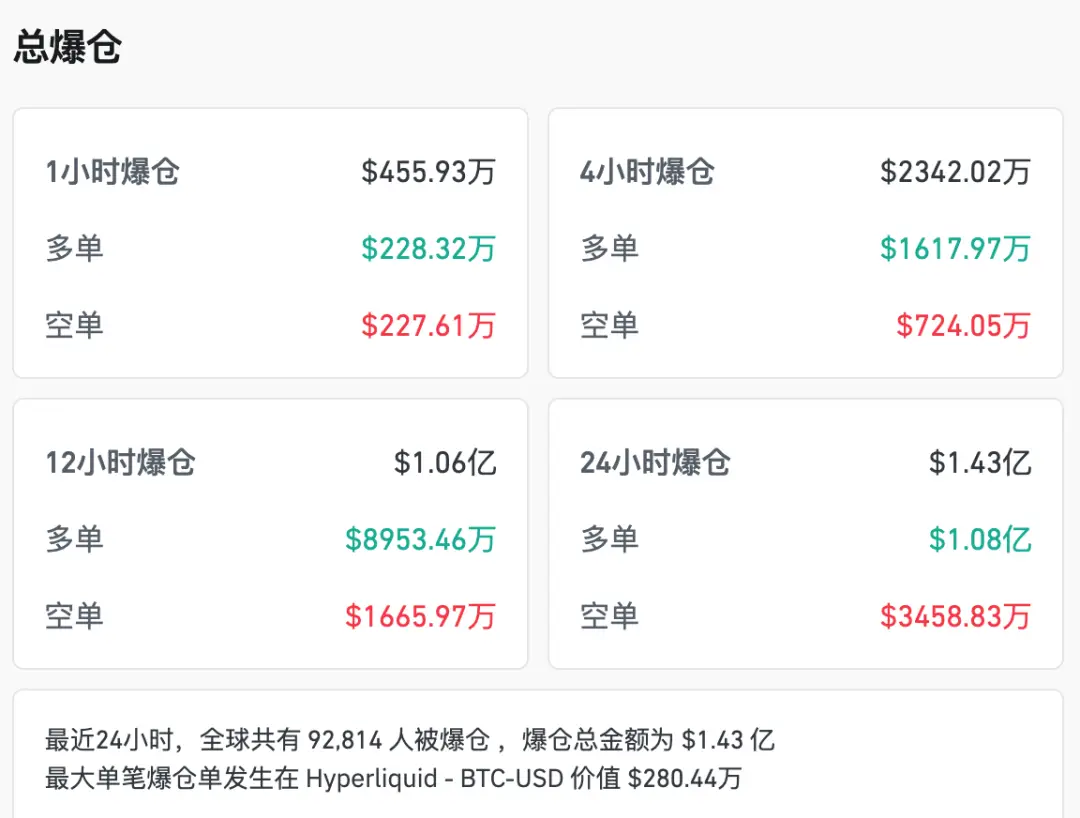The image size is (1080, 818).
Task: Click the green $228.32万 long liquidation figure
Action: point(428,248)
